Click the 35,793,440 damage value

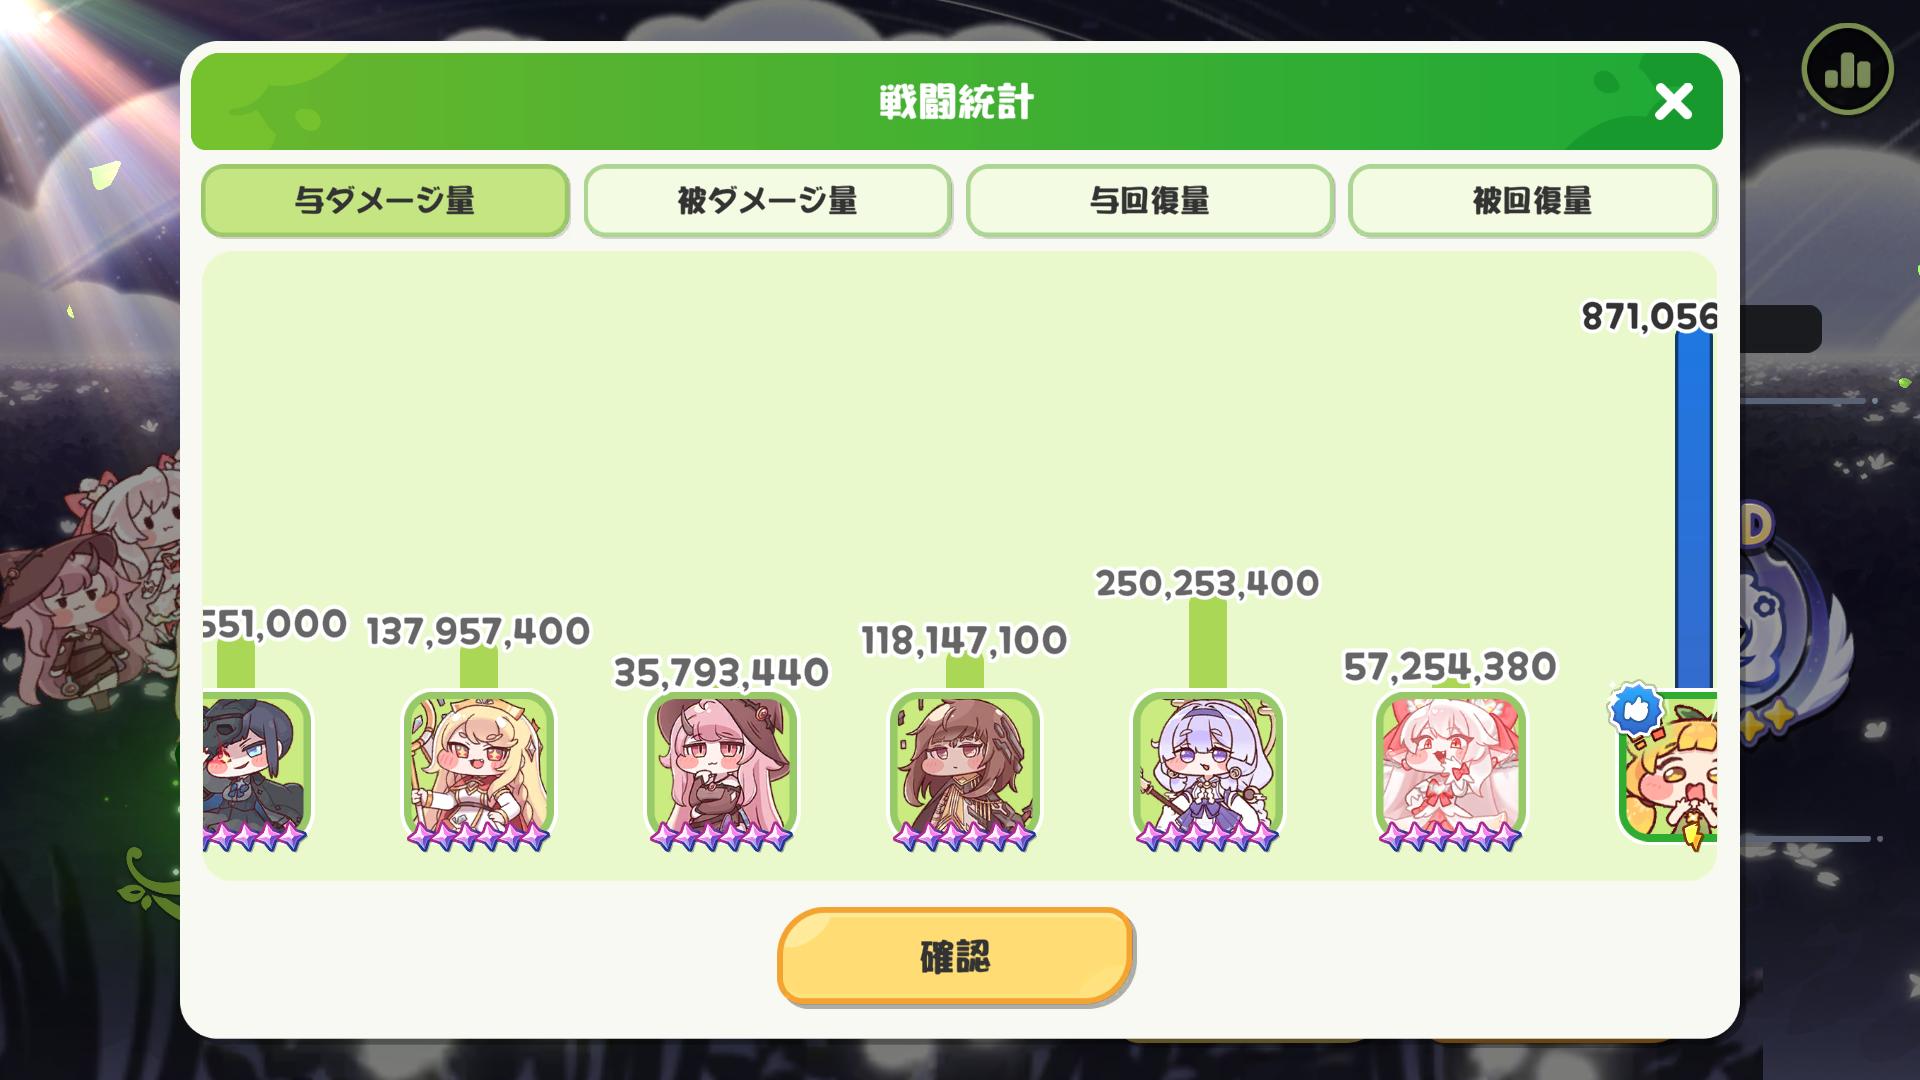(721, 672)
